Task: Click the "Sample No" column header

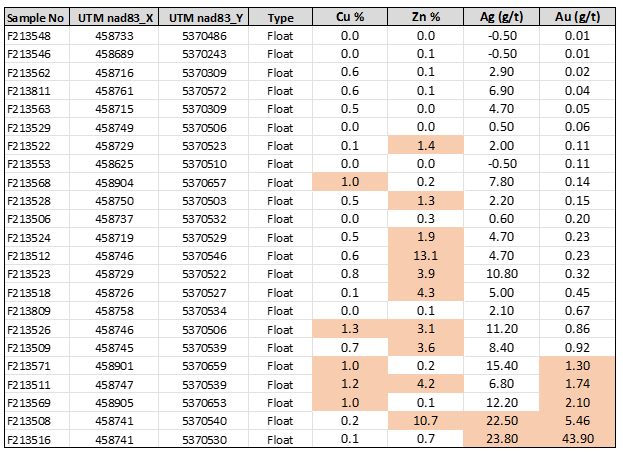Action: pos(36,18)
